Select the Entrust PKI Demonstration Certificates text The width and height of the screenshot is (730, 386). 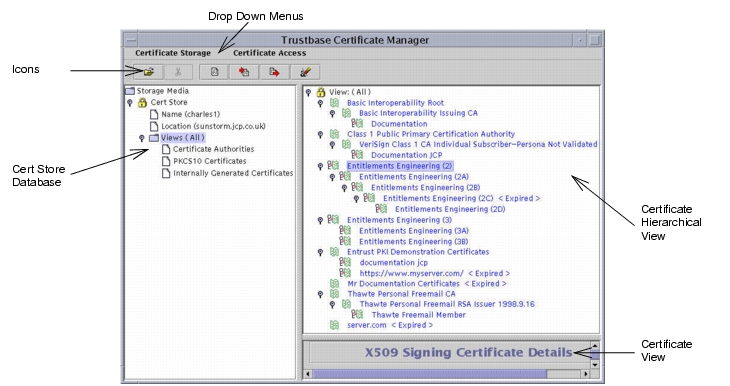point(418,252)
